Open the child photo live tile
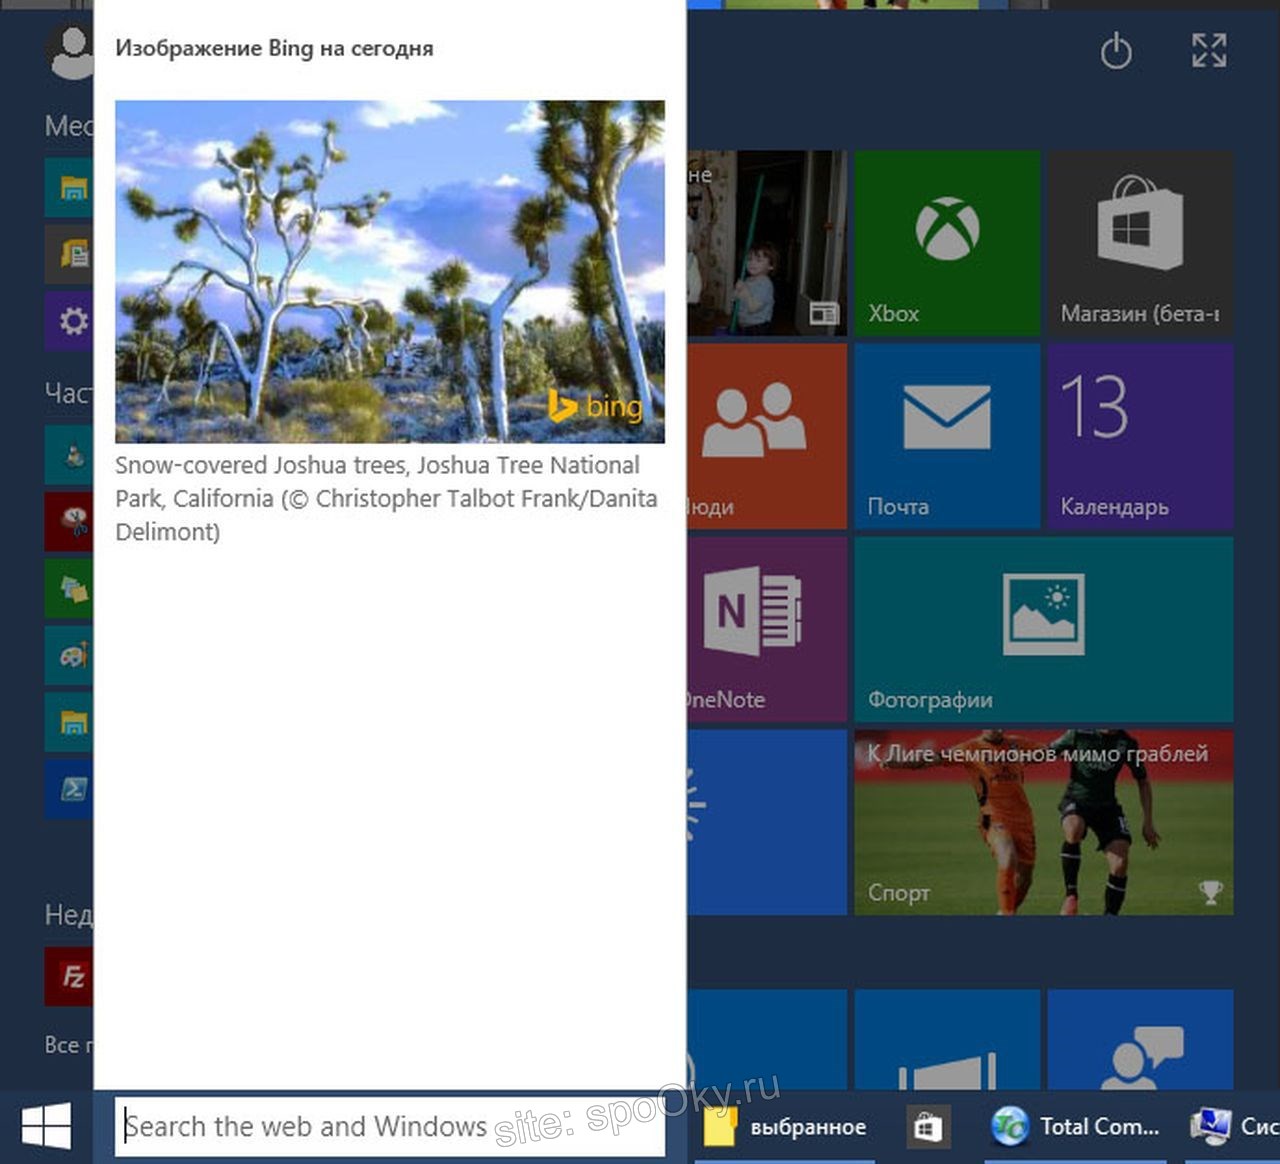Viewport: 1280px width, 1164px height. pos(767,243)
